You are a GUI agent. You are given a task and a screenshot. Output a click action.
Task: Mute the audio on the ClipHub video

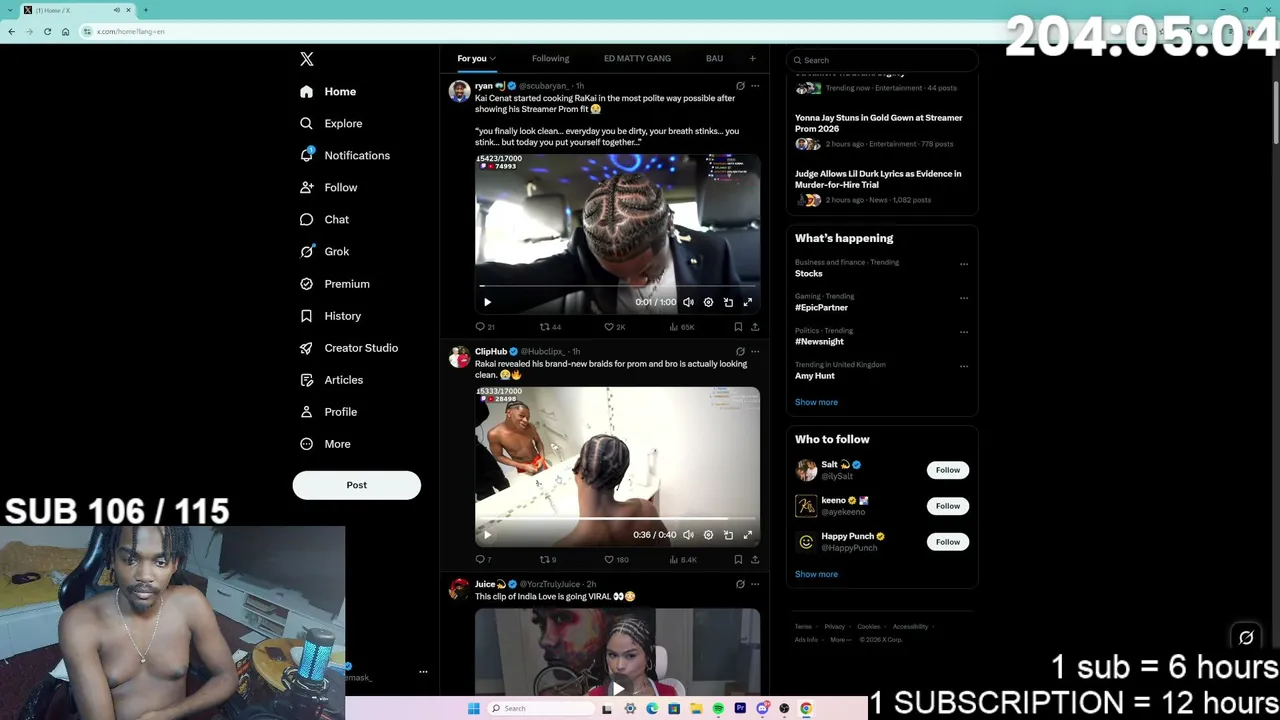tap(688, 535)
